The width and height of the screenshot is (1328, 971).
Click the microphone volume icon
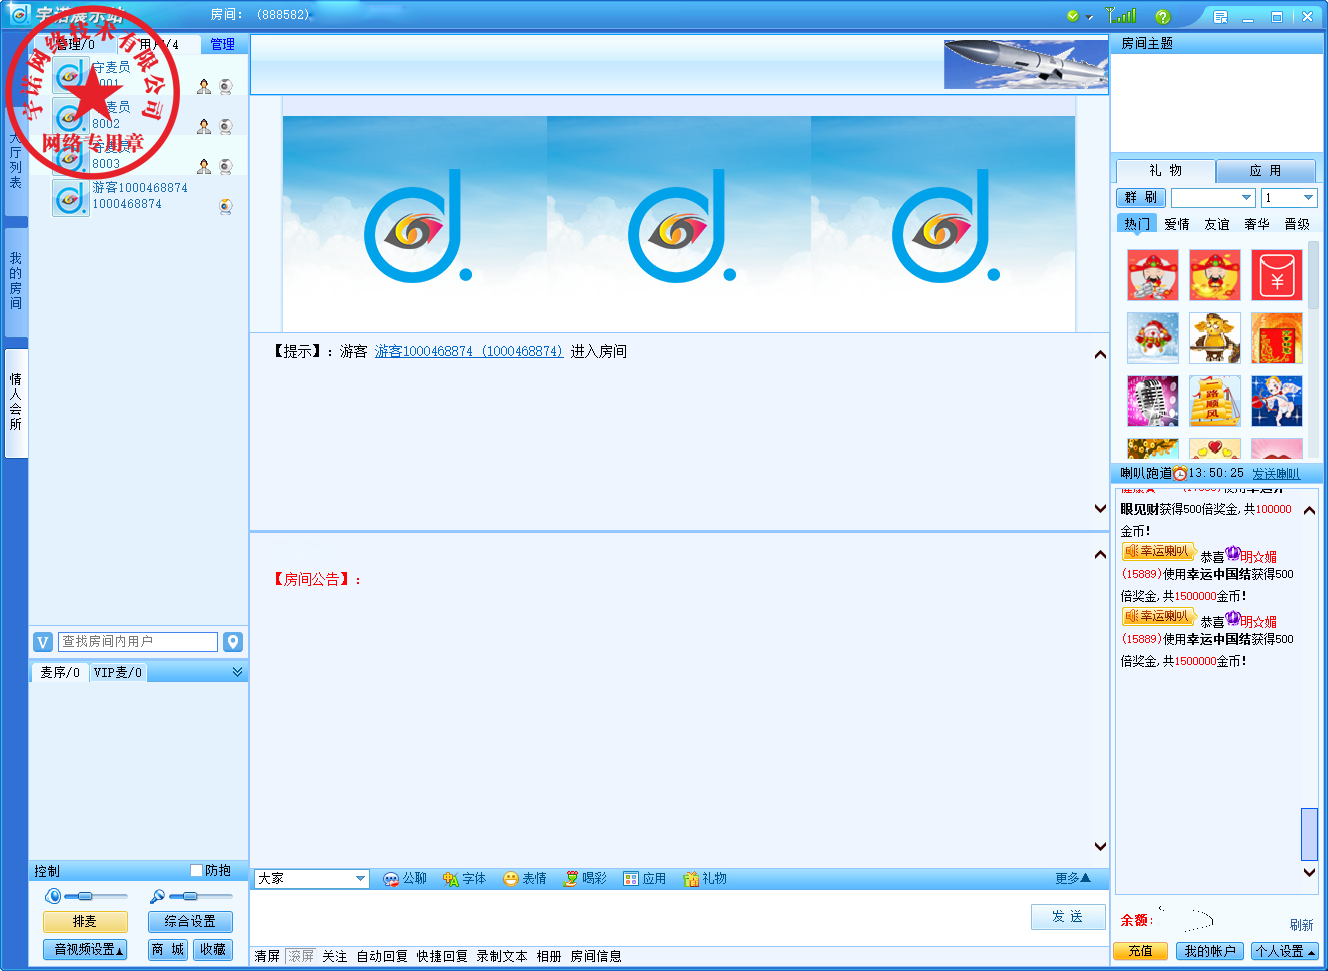157,896
